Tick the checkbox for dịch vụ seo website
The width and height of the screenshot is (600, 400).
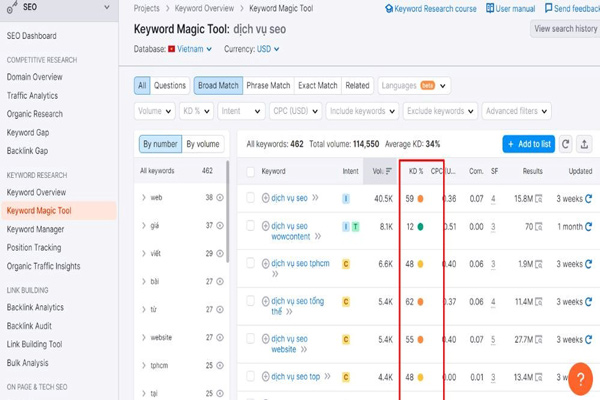pyautogui.click(x=251, y=339)
